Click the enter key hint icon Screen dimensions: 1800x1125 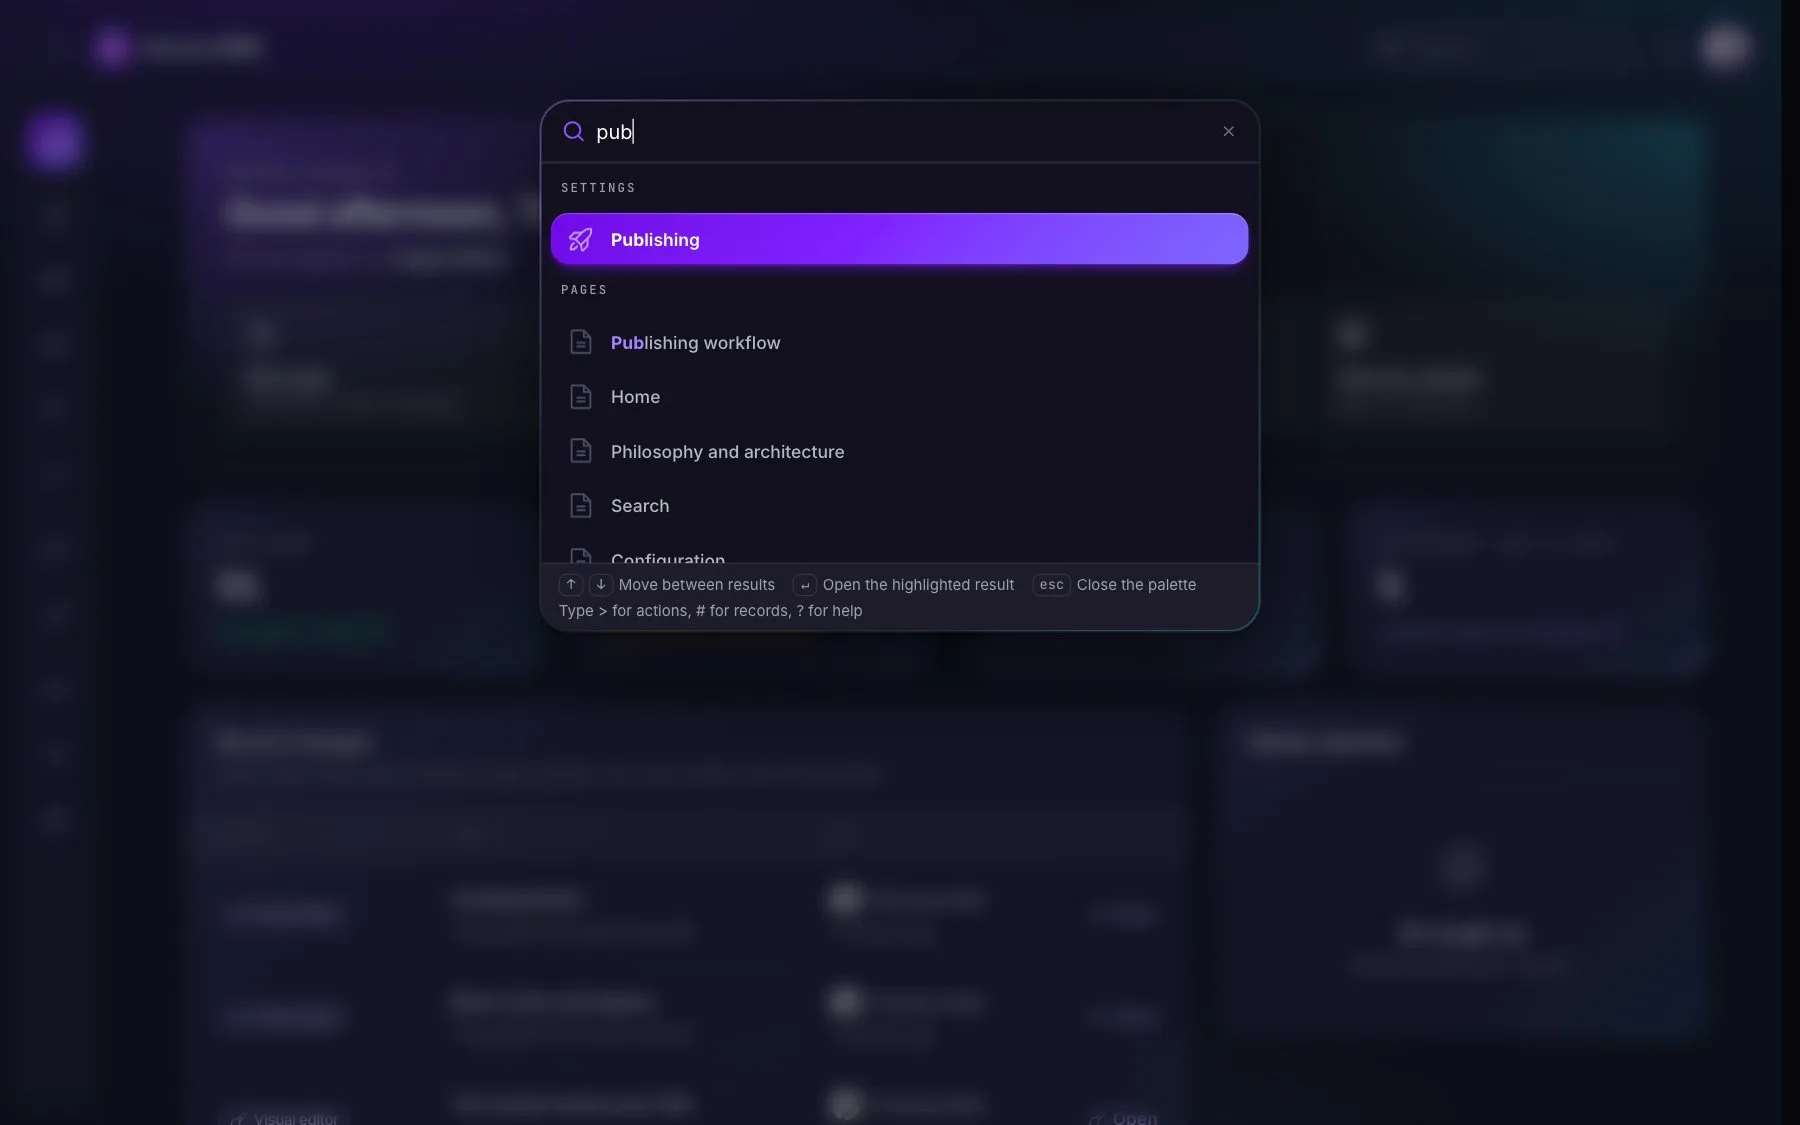click(805, 585)
